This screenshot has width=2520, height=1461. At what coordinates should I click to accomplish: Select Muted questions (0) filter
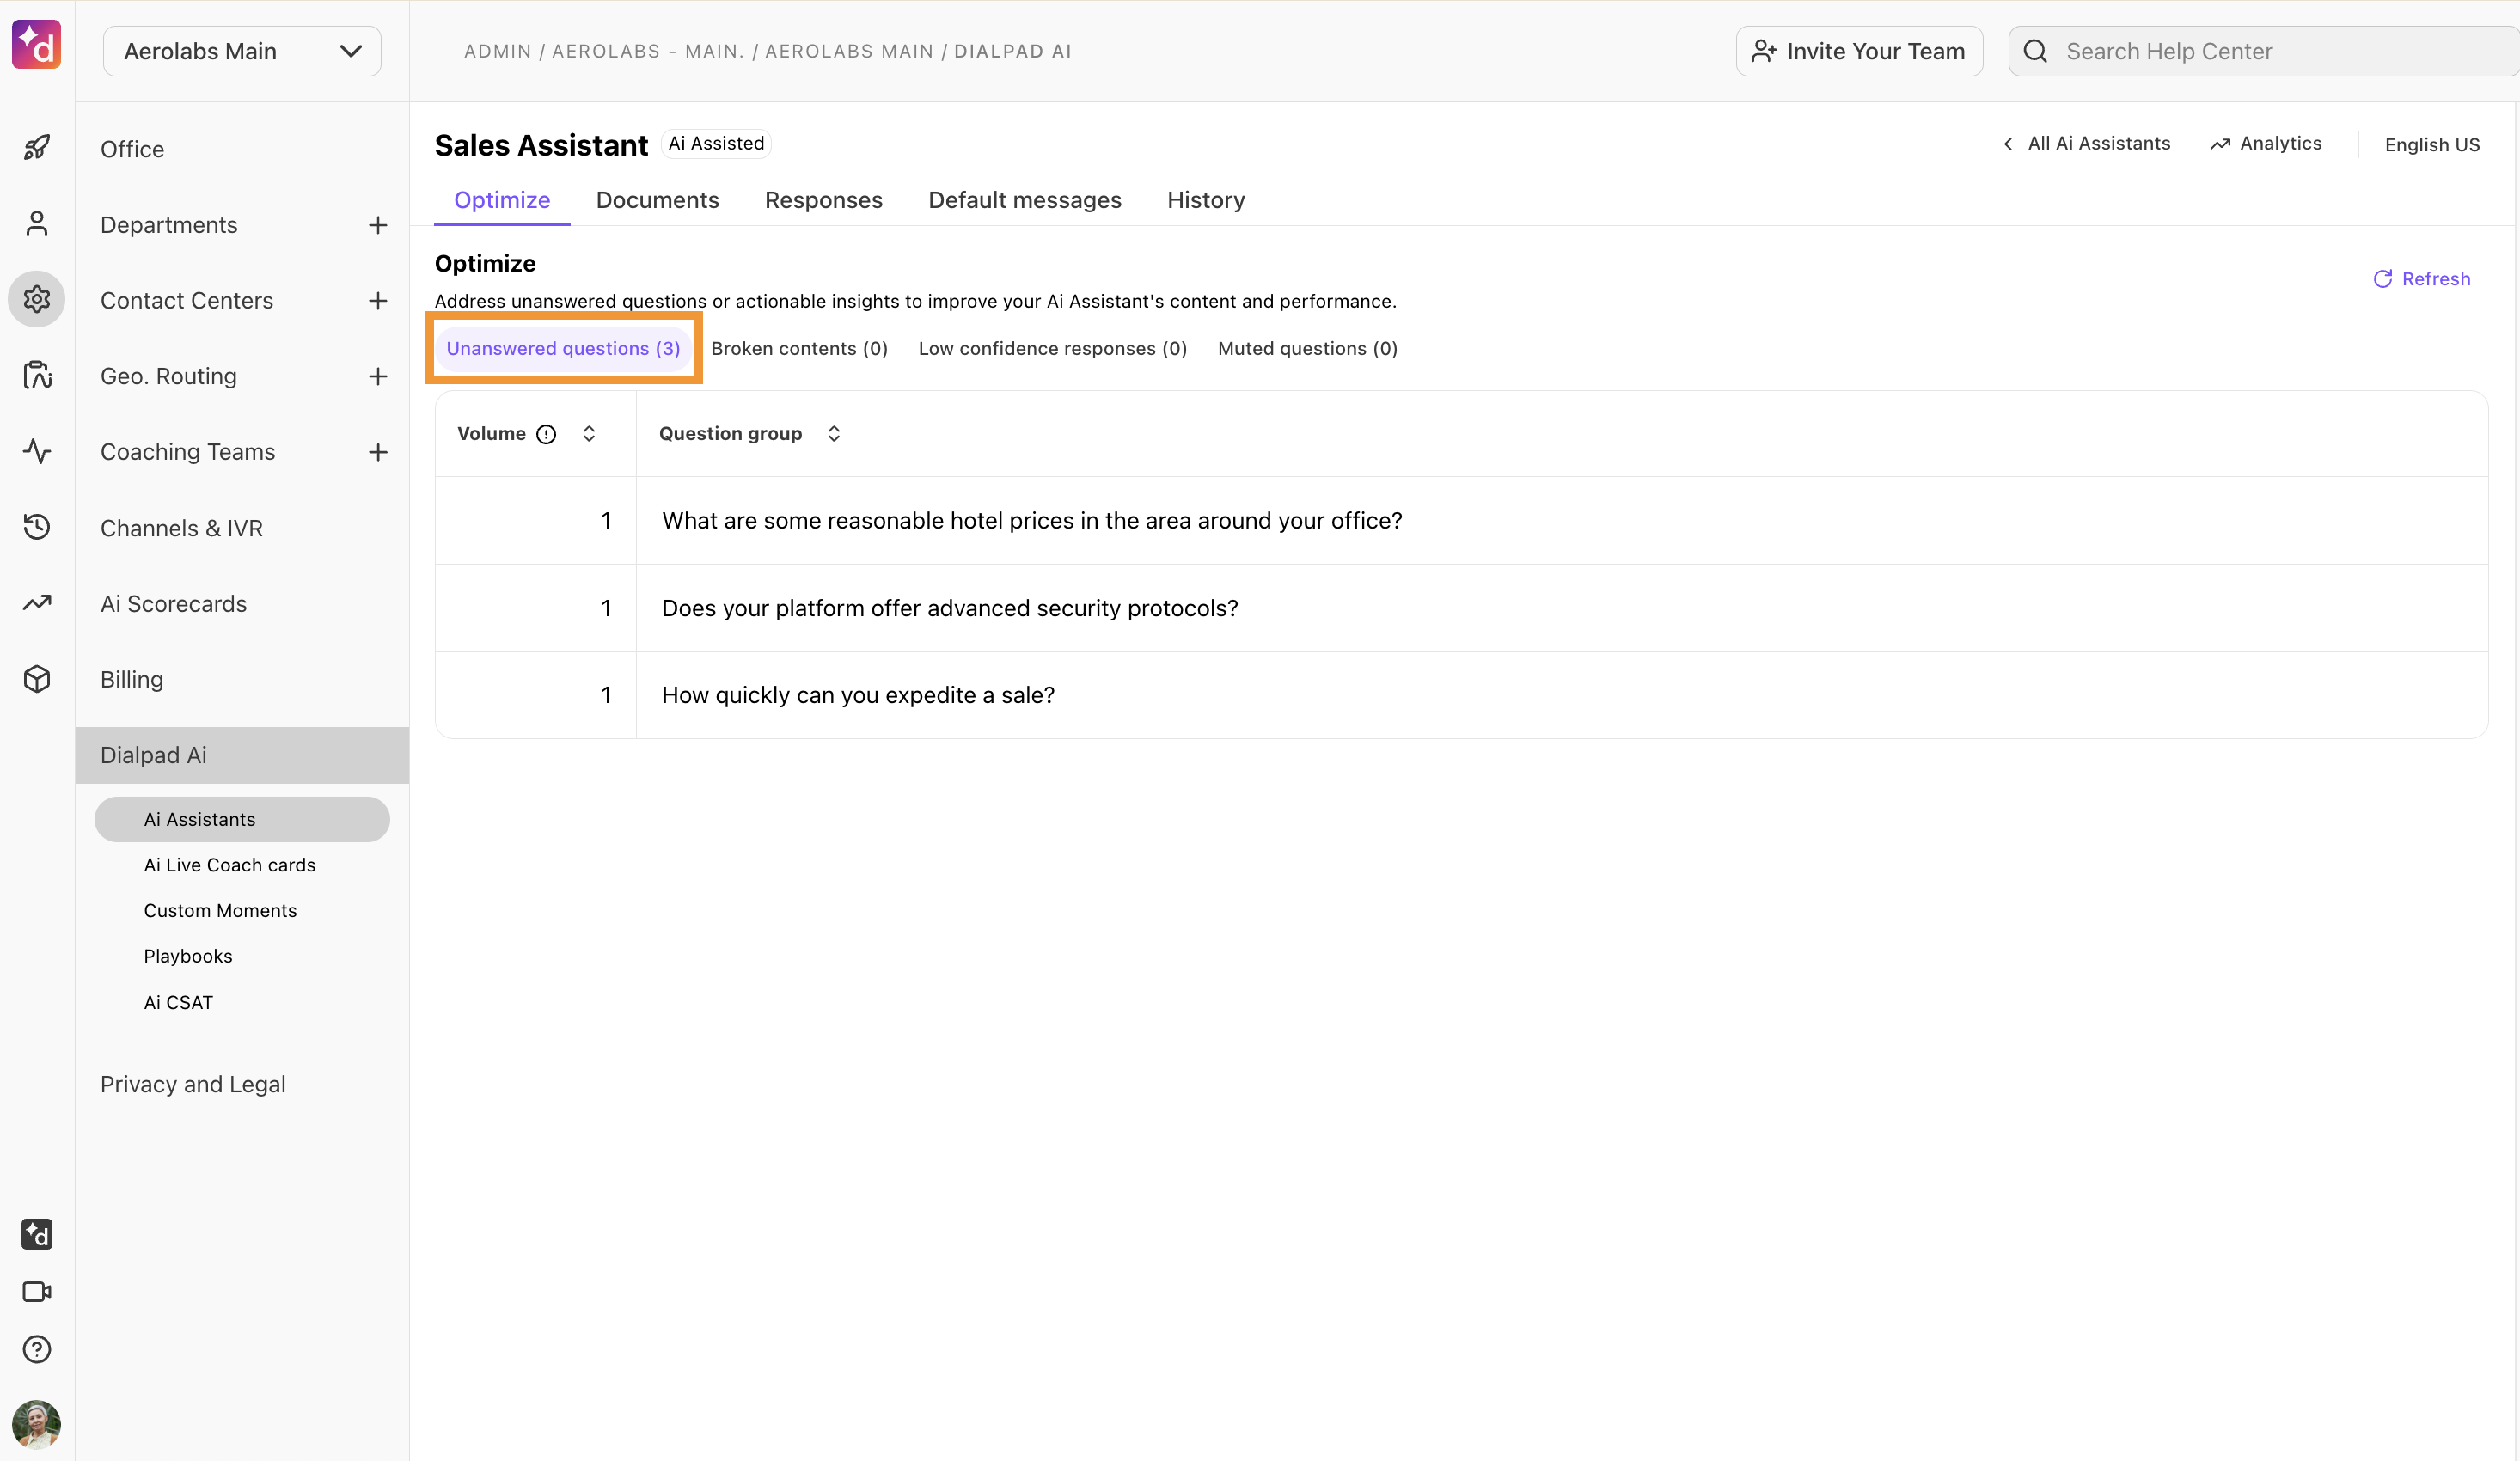[x=1307, y=348]
